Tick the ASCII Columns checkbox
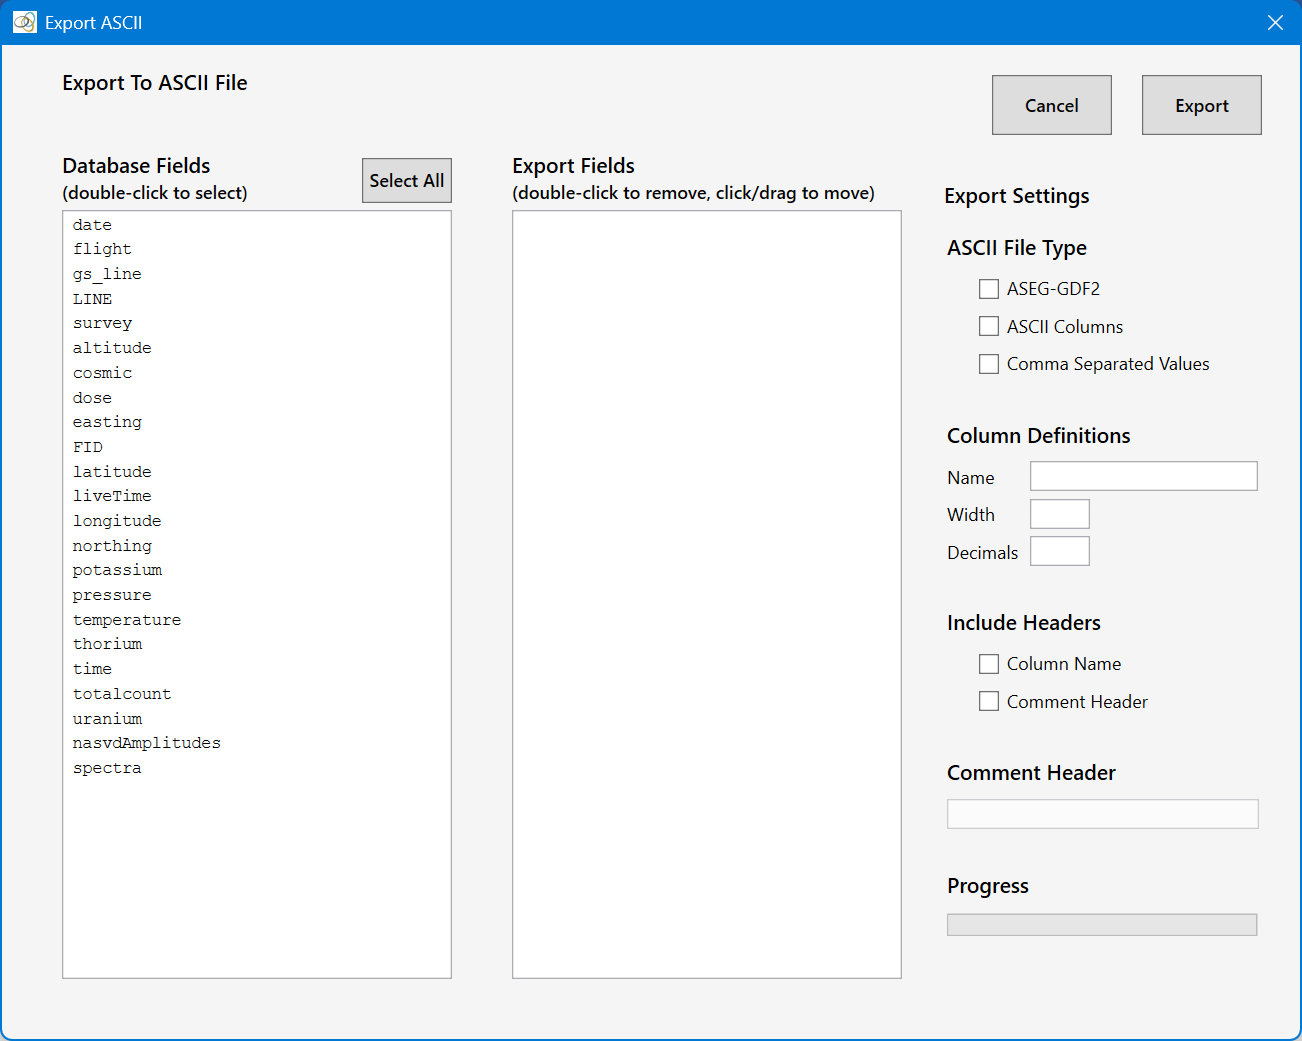 pos(989,326)
